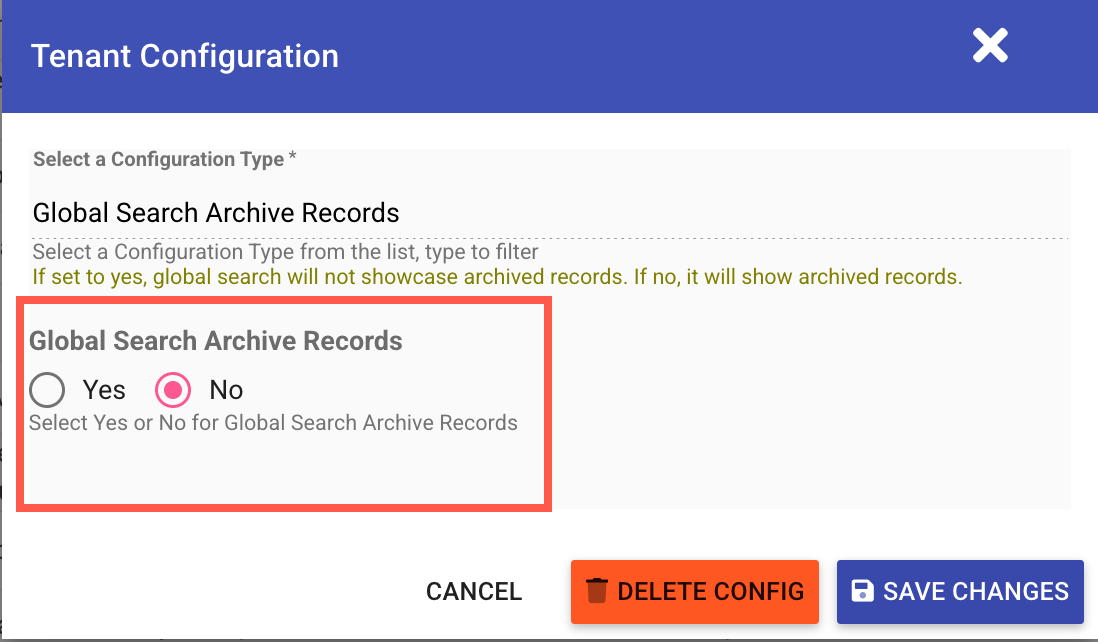Click the "Yes" option label text
Image resolution: width=1098 pixels, height=642 pixels.
[104, 390]
